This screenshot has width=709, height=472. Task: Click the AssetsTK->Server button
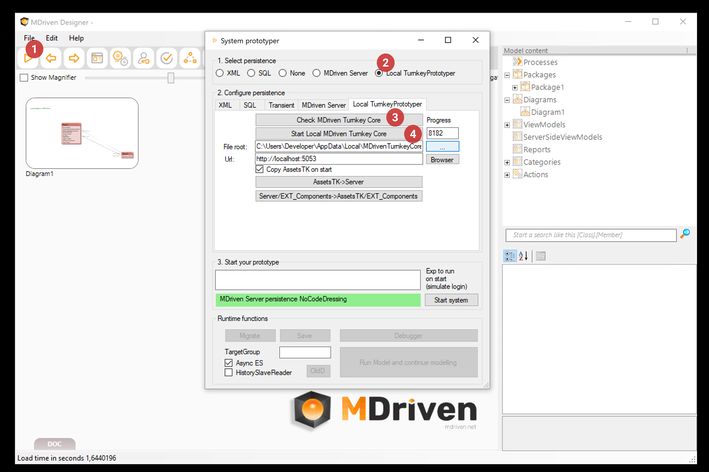(339, 182)
